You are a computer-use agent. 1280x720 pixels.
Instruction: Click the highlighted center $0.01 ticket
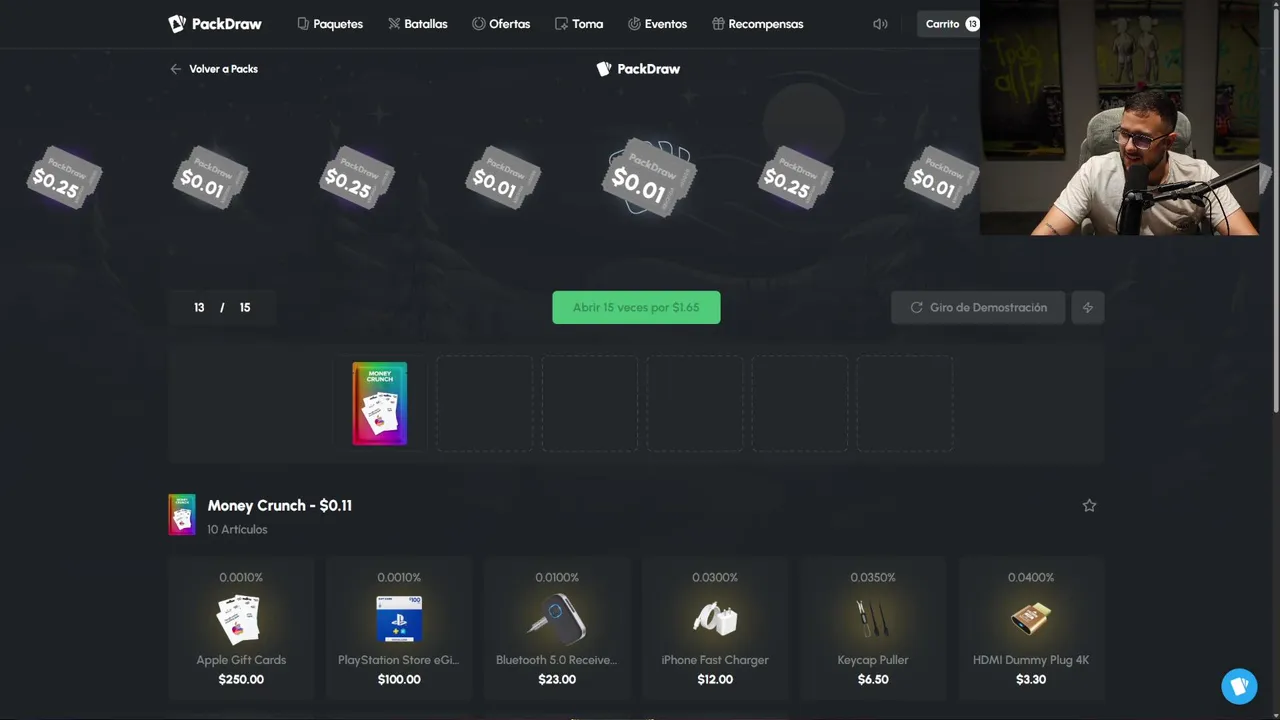[648, 178]
